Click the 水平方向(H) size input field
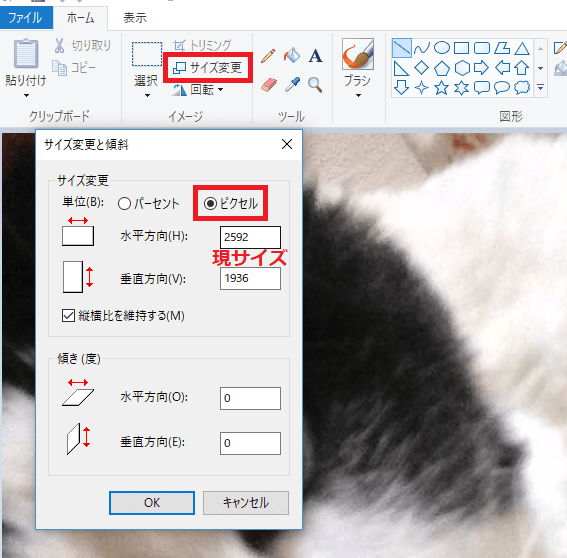This screenshot has height=558, width=567. [250, 237]
